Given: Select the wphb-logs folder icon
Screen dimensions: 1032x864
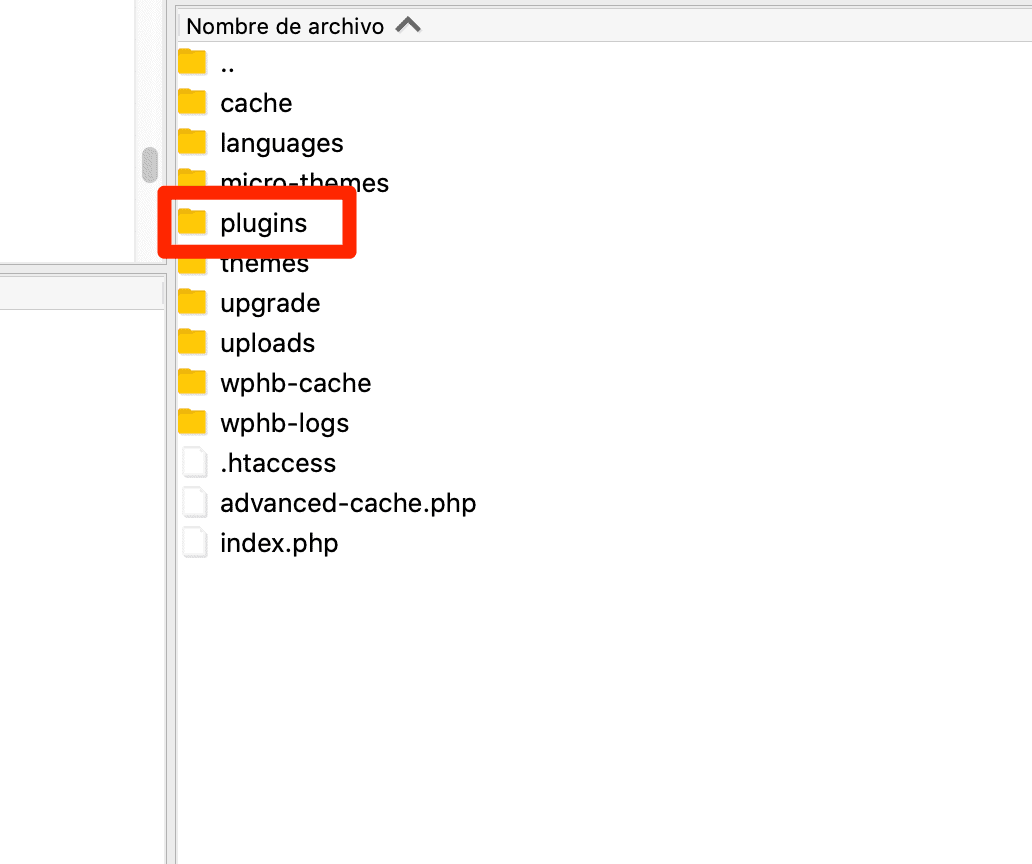Looking at the screenshot, I should coord(192,422).
